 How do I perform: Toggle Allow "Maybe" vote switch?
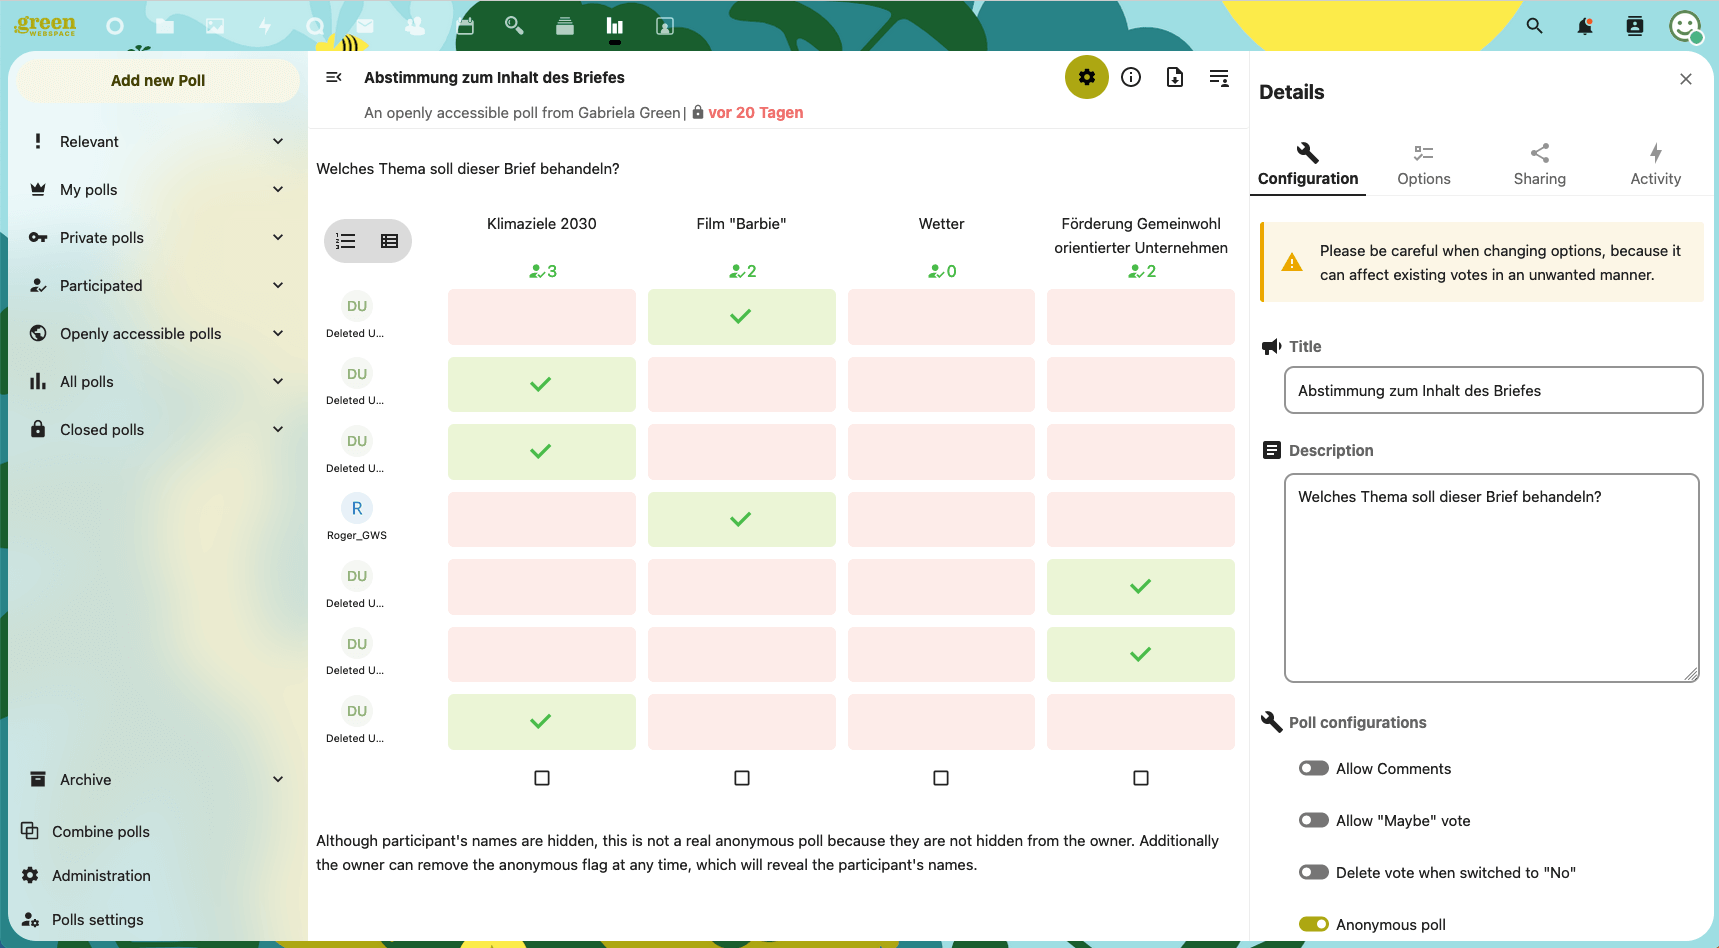coord(1314,820)
